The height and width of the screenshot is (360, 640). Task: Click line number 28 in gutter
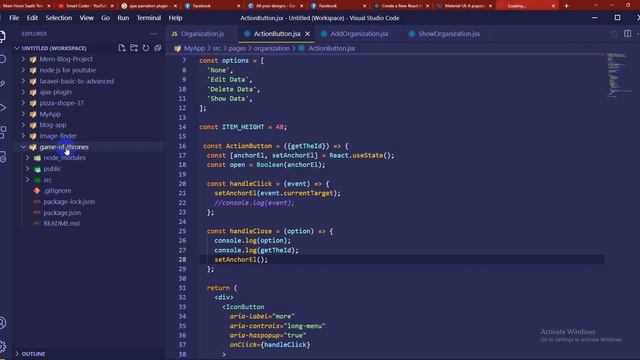click(x=182, y=260)
